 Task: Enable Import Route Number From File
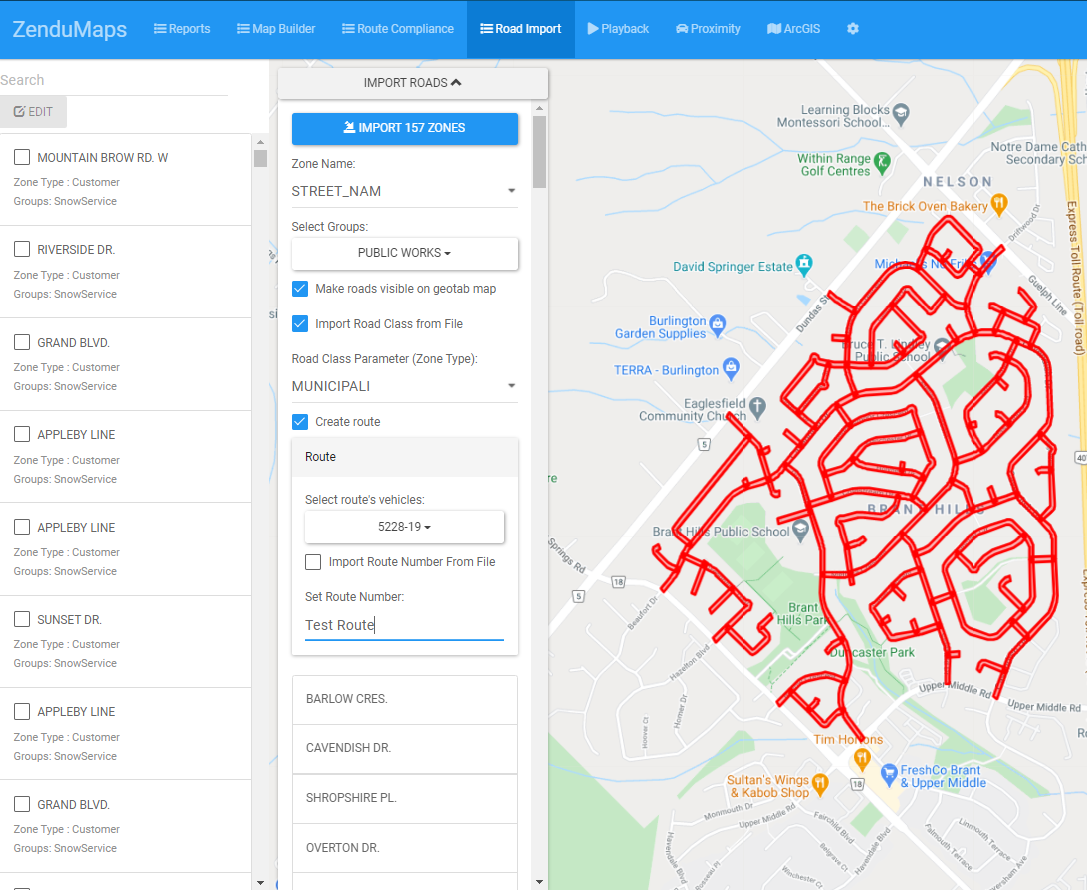(x=313, y=562)
